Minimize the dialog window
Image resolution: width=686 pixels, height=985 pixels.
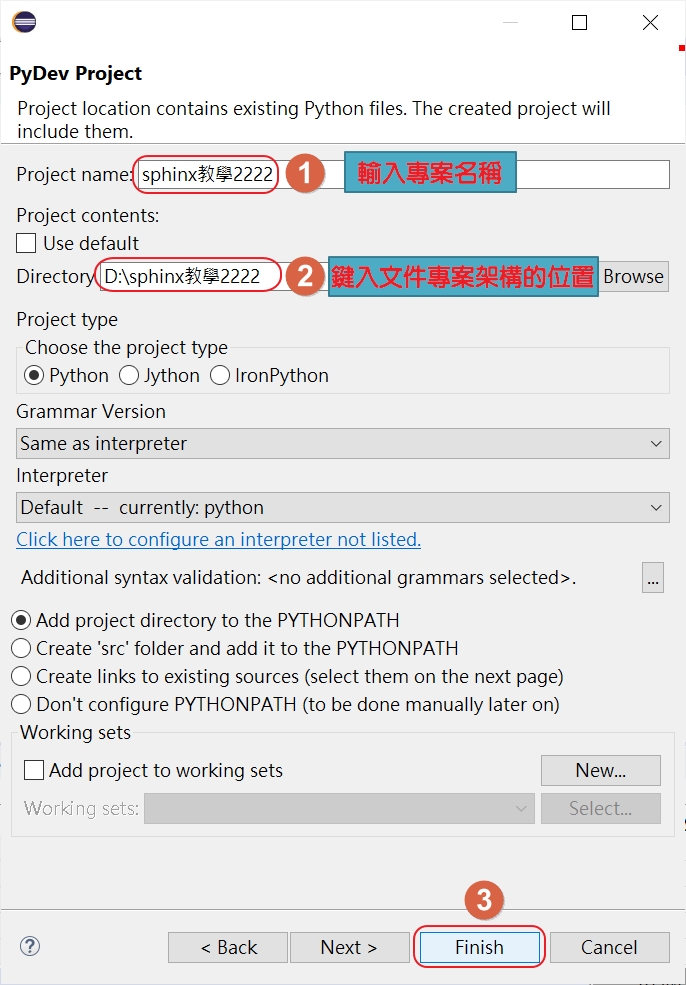pos(510,23)
